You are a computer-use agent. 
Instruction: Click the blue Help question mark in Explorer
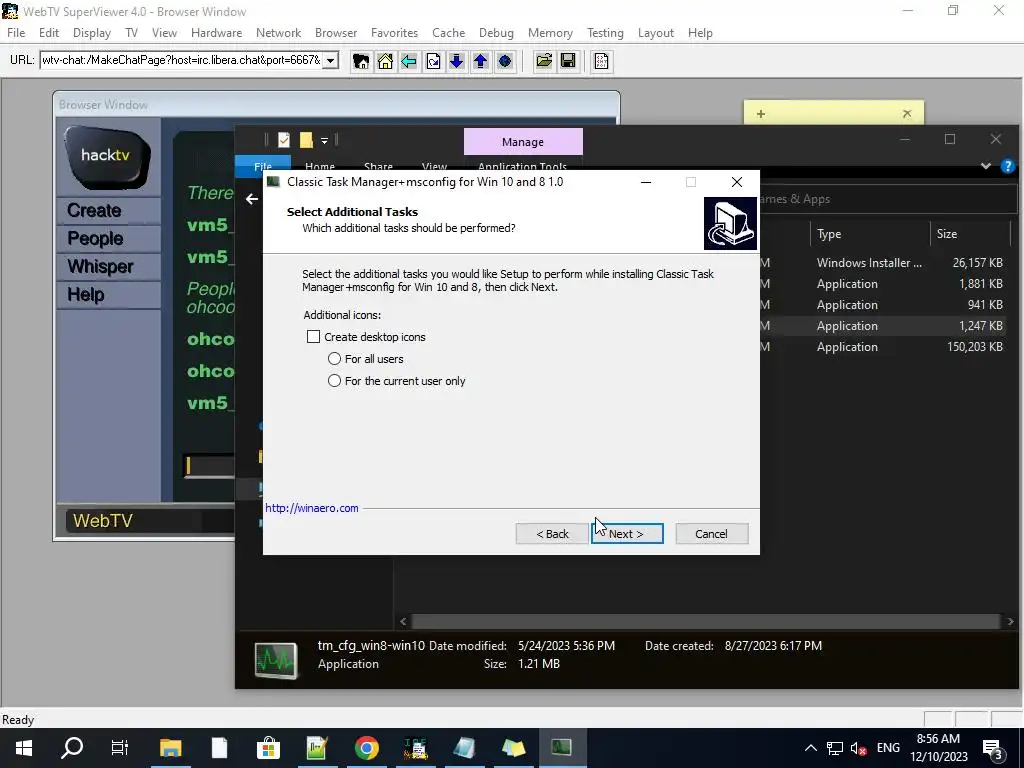point(1008,166)
